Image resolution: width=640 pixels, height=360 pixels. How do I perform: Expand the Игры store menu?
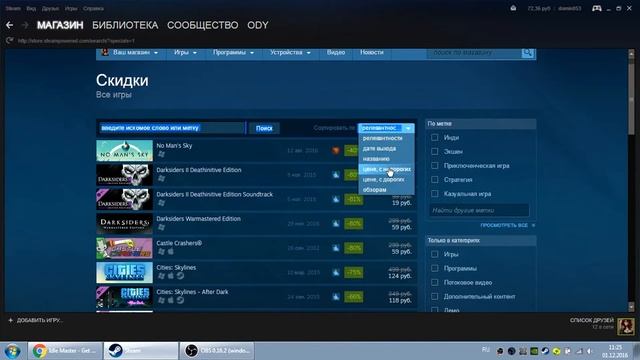[185, 53]
